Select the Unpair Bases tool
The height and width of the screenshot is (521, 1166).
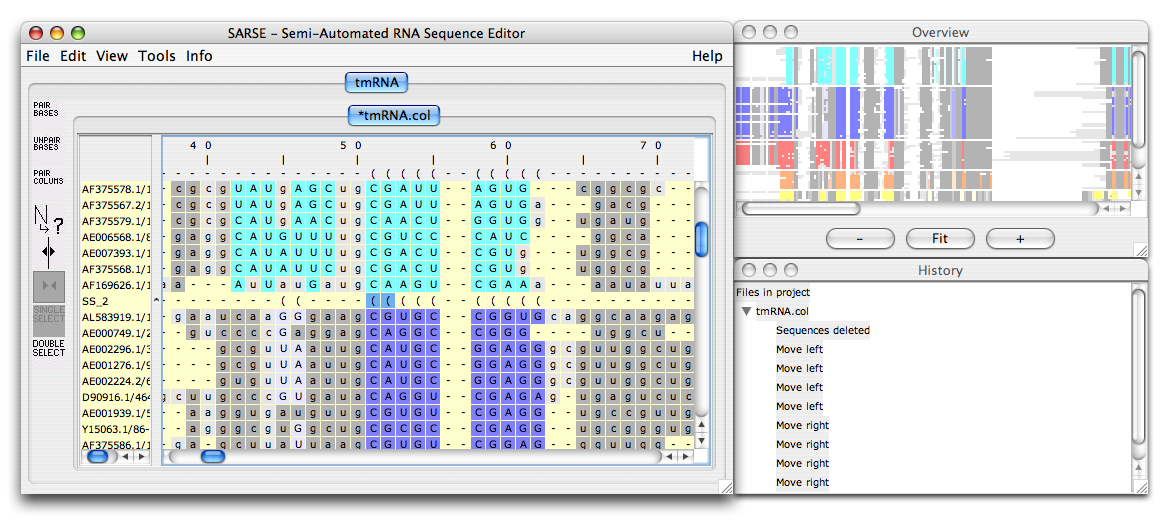coord(46,143)
